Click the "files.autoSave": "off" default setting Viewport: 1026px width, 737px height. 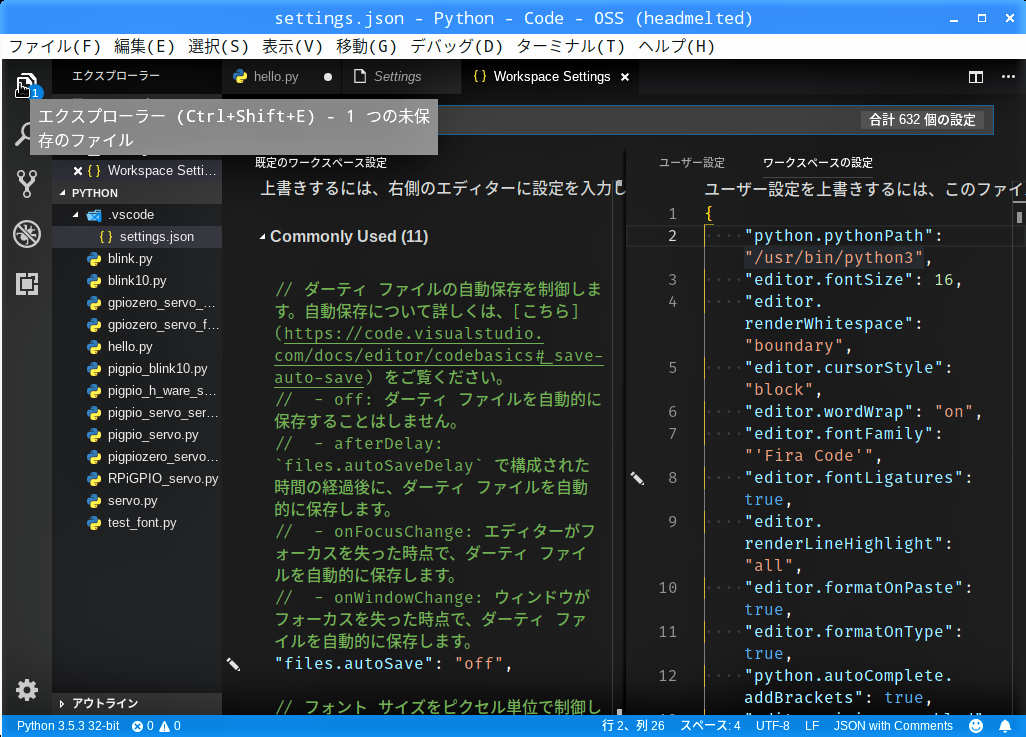click(x=393, y=664)
